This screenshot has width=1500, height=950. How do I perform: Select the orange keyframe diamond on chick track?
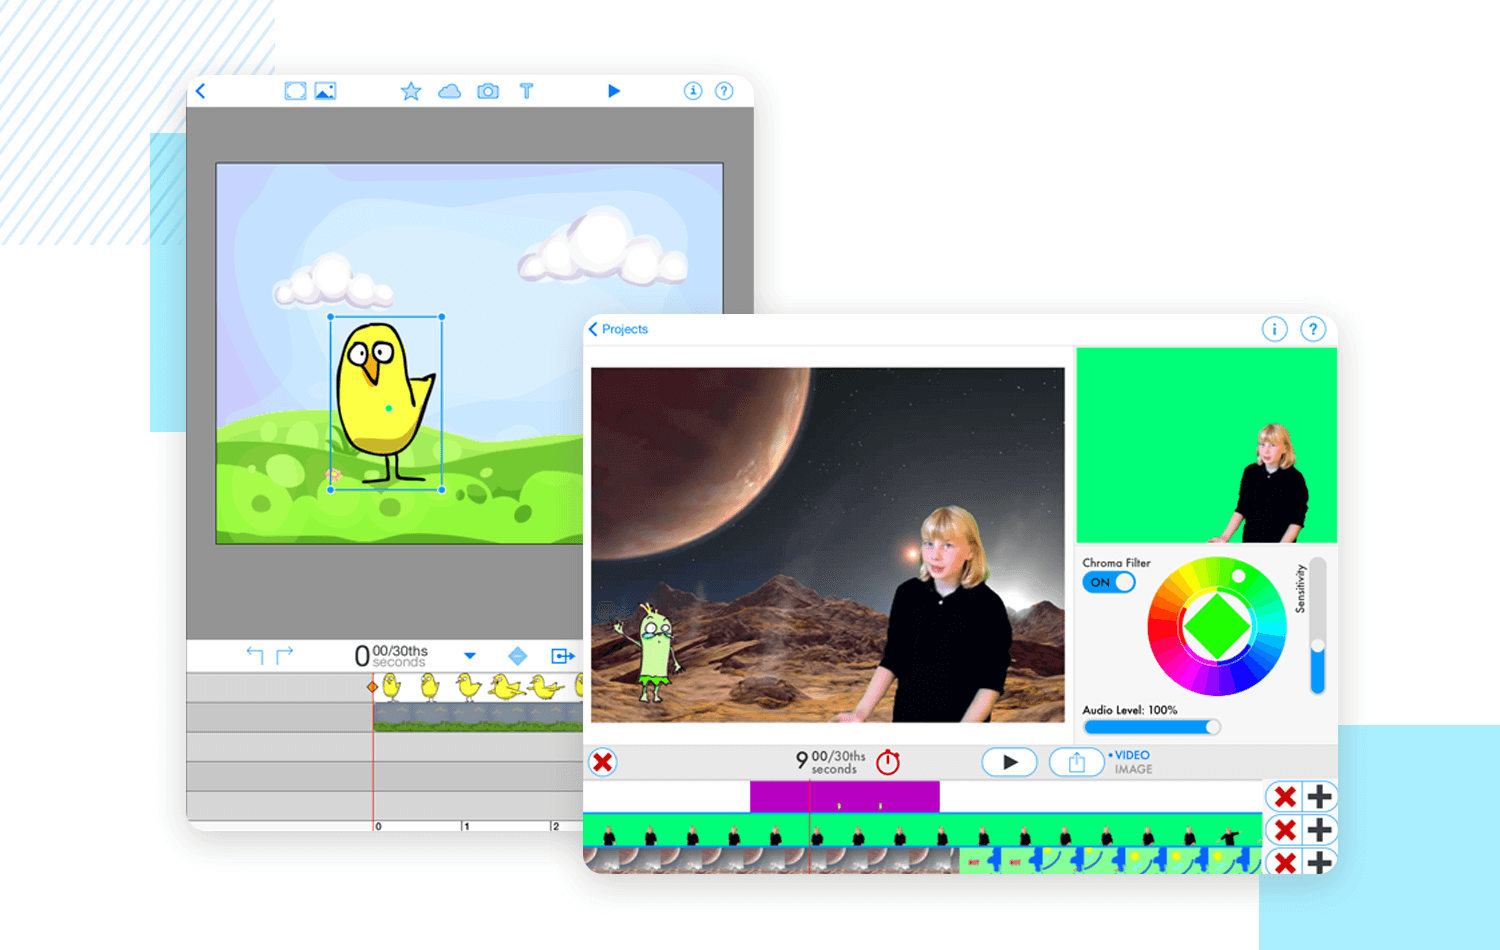tap(373, 687)
